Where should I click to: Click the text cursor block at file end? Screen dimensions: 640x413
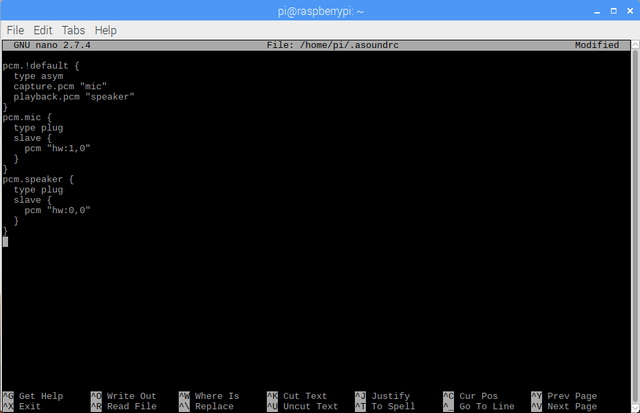point(5,242)
